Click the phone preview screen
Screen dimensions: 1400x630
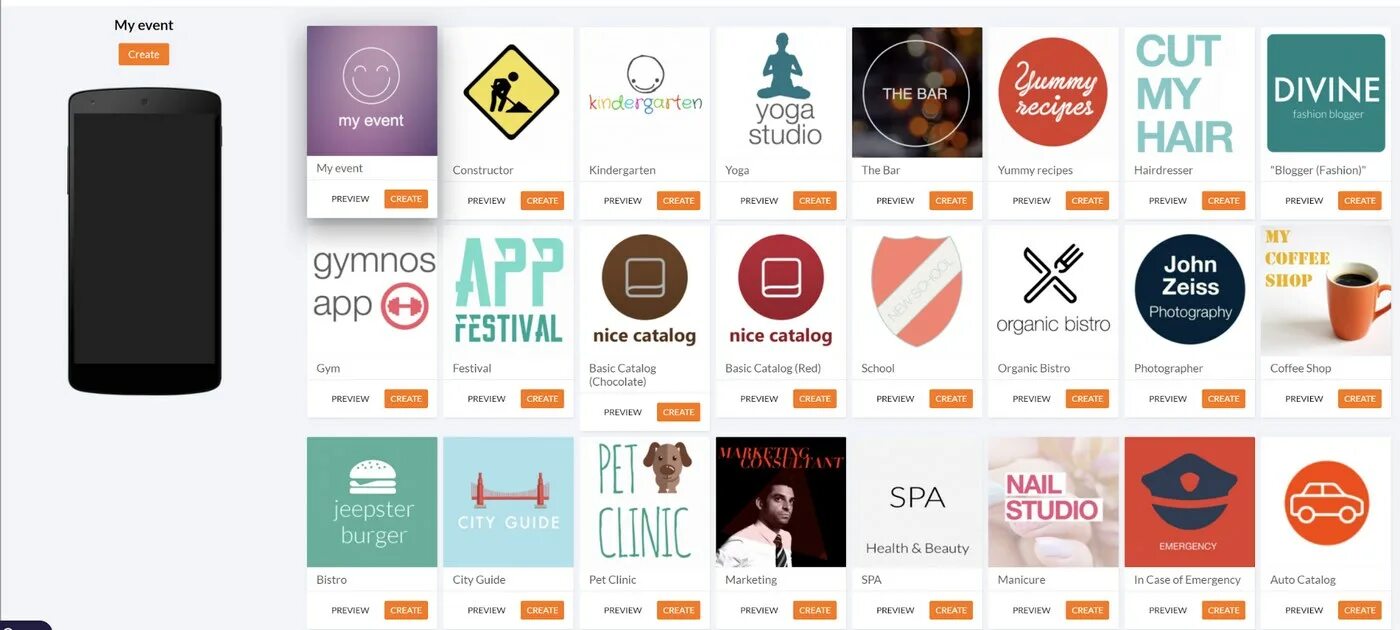[144, 238]
